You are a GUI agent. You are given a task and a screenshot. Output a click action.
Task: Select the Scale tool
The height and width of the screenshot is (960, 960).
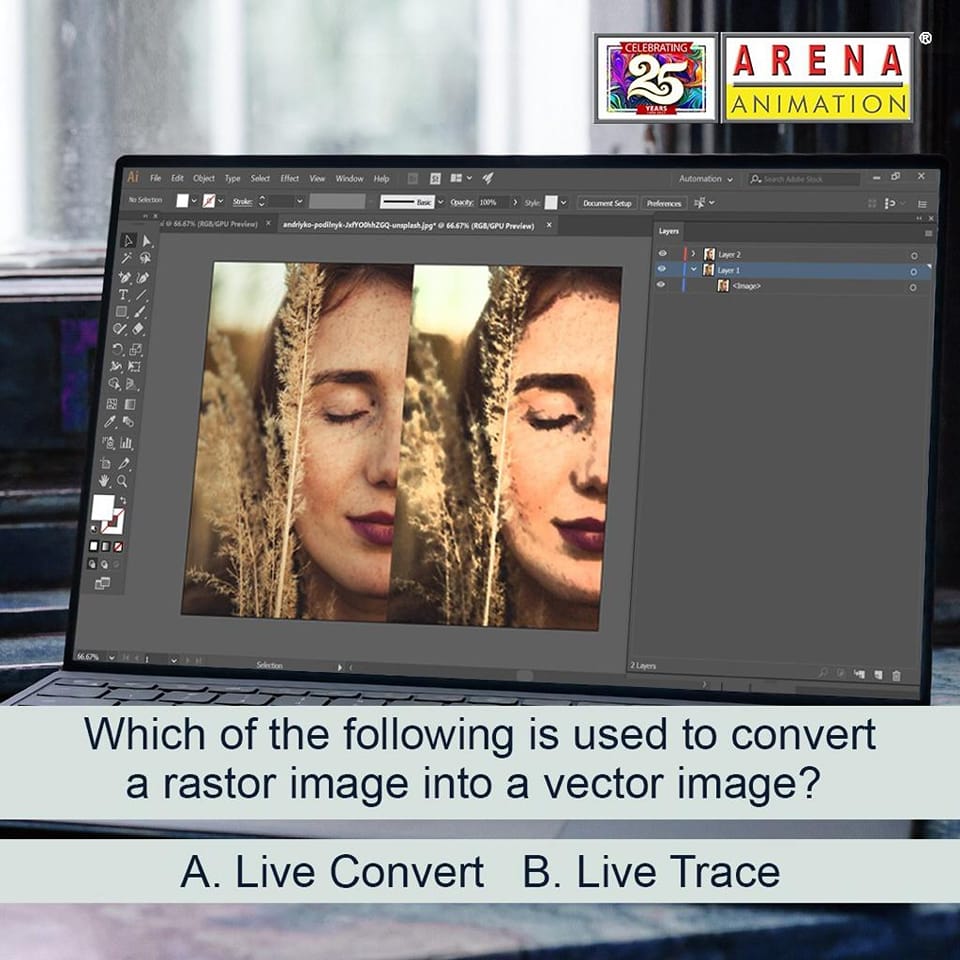click(x=136, y=350)
